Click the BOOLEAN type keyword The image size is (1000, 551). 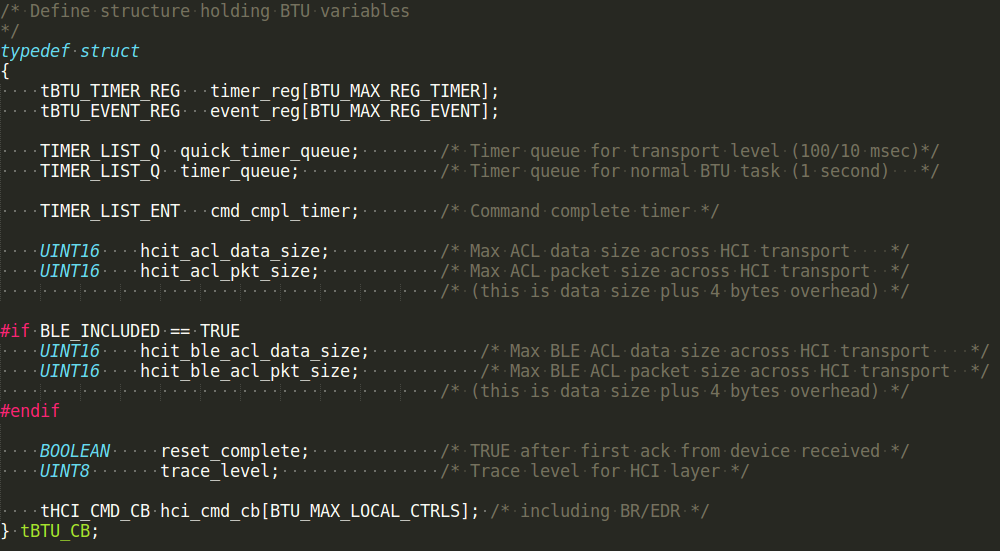[75, 451]
